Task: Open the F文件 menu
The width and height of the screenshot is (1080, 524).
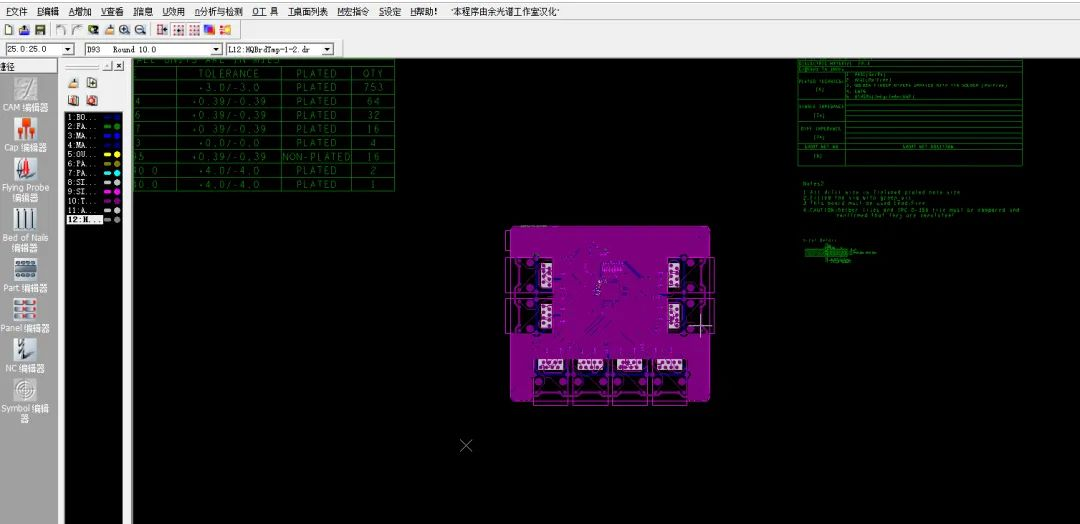Action: (17, 12)
